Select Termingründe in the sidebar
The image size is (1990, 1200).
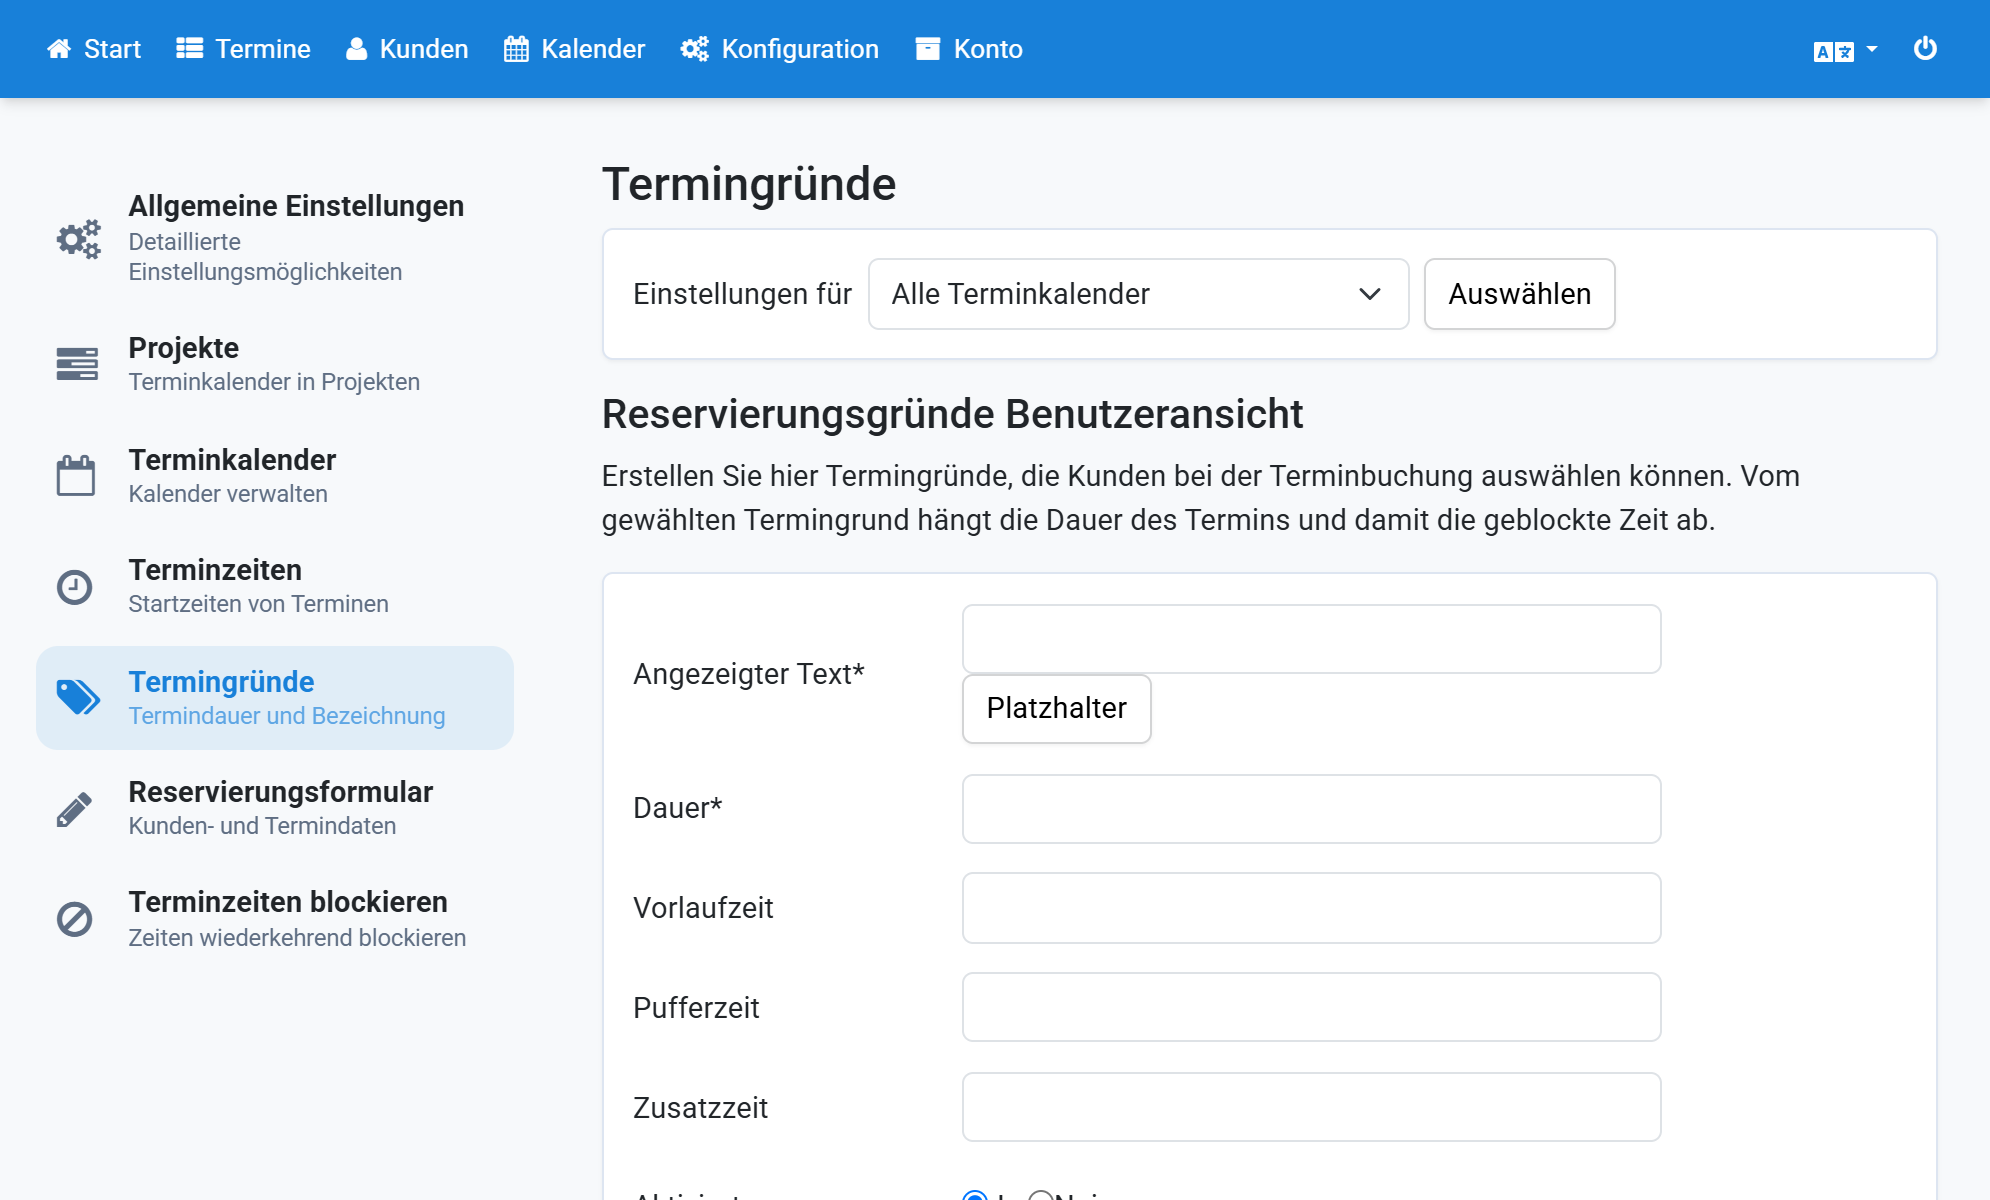tap(275, 698)
